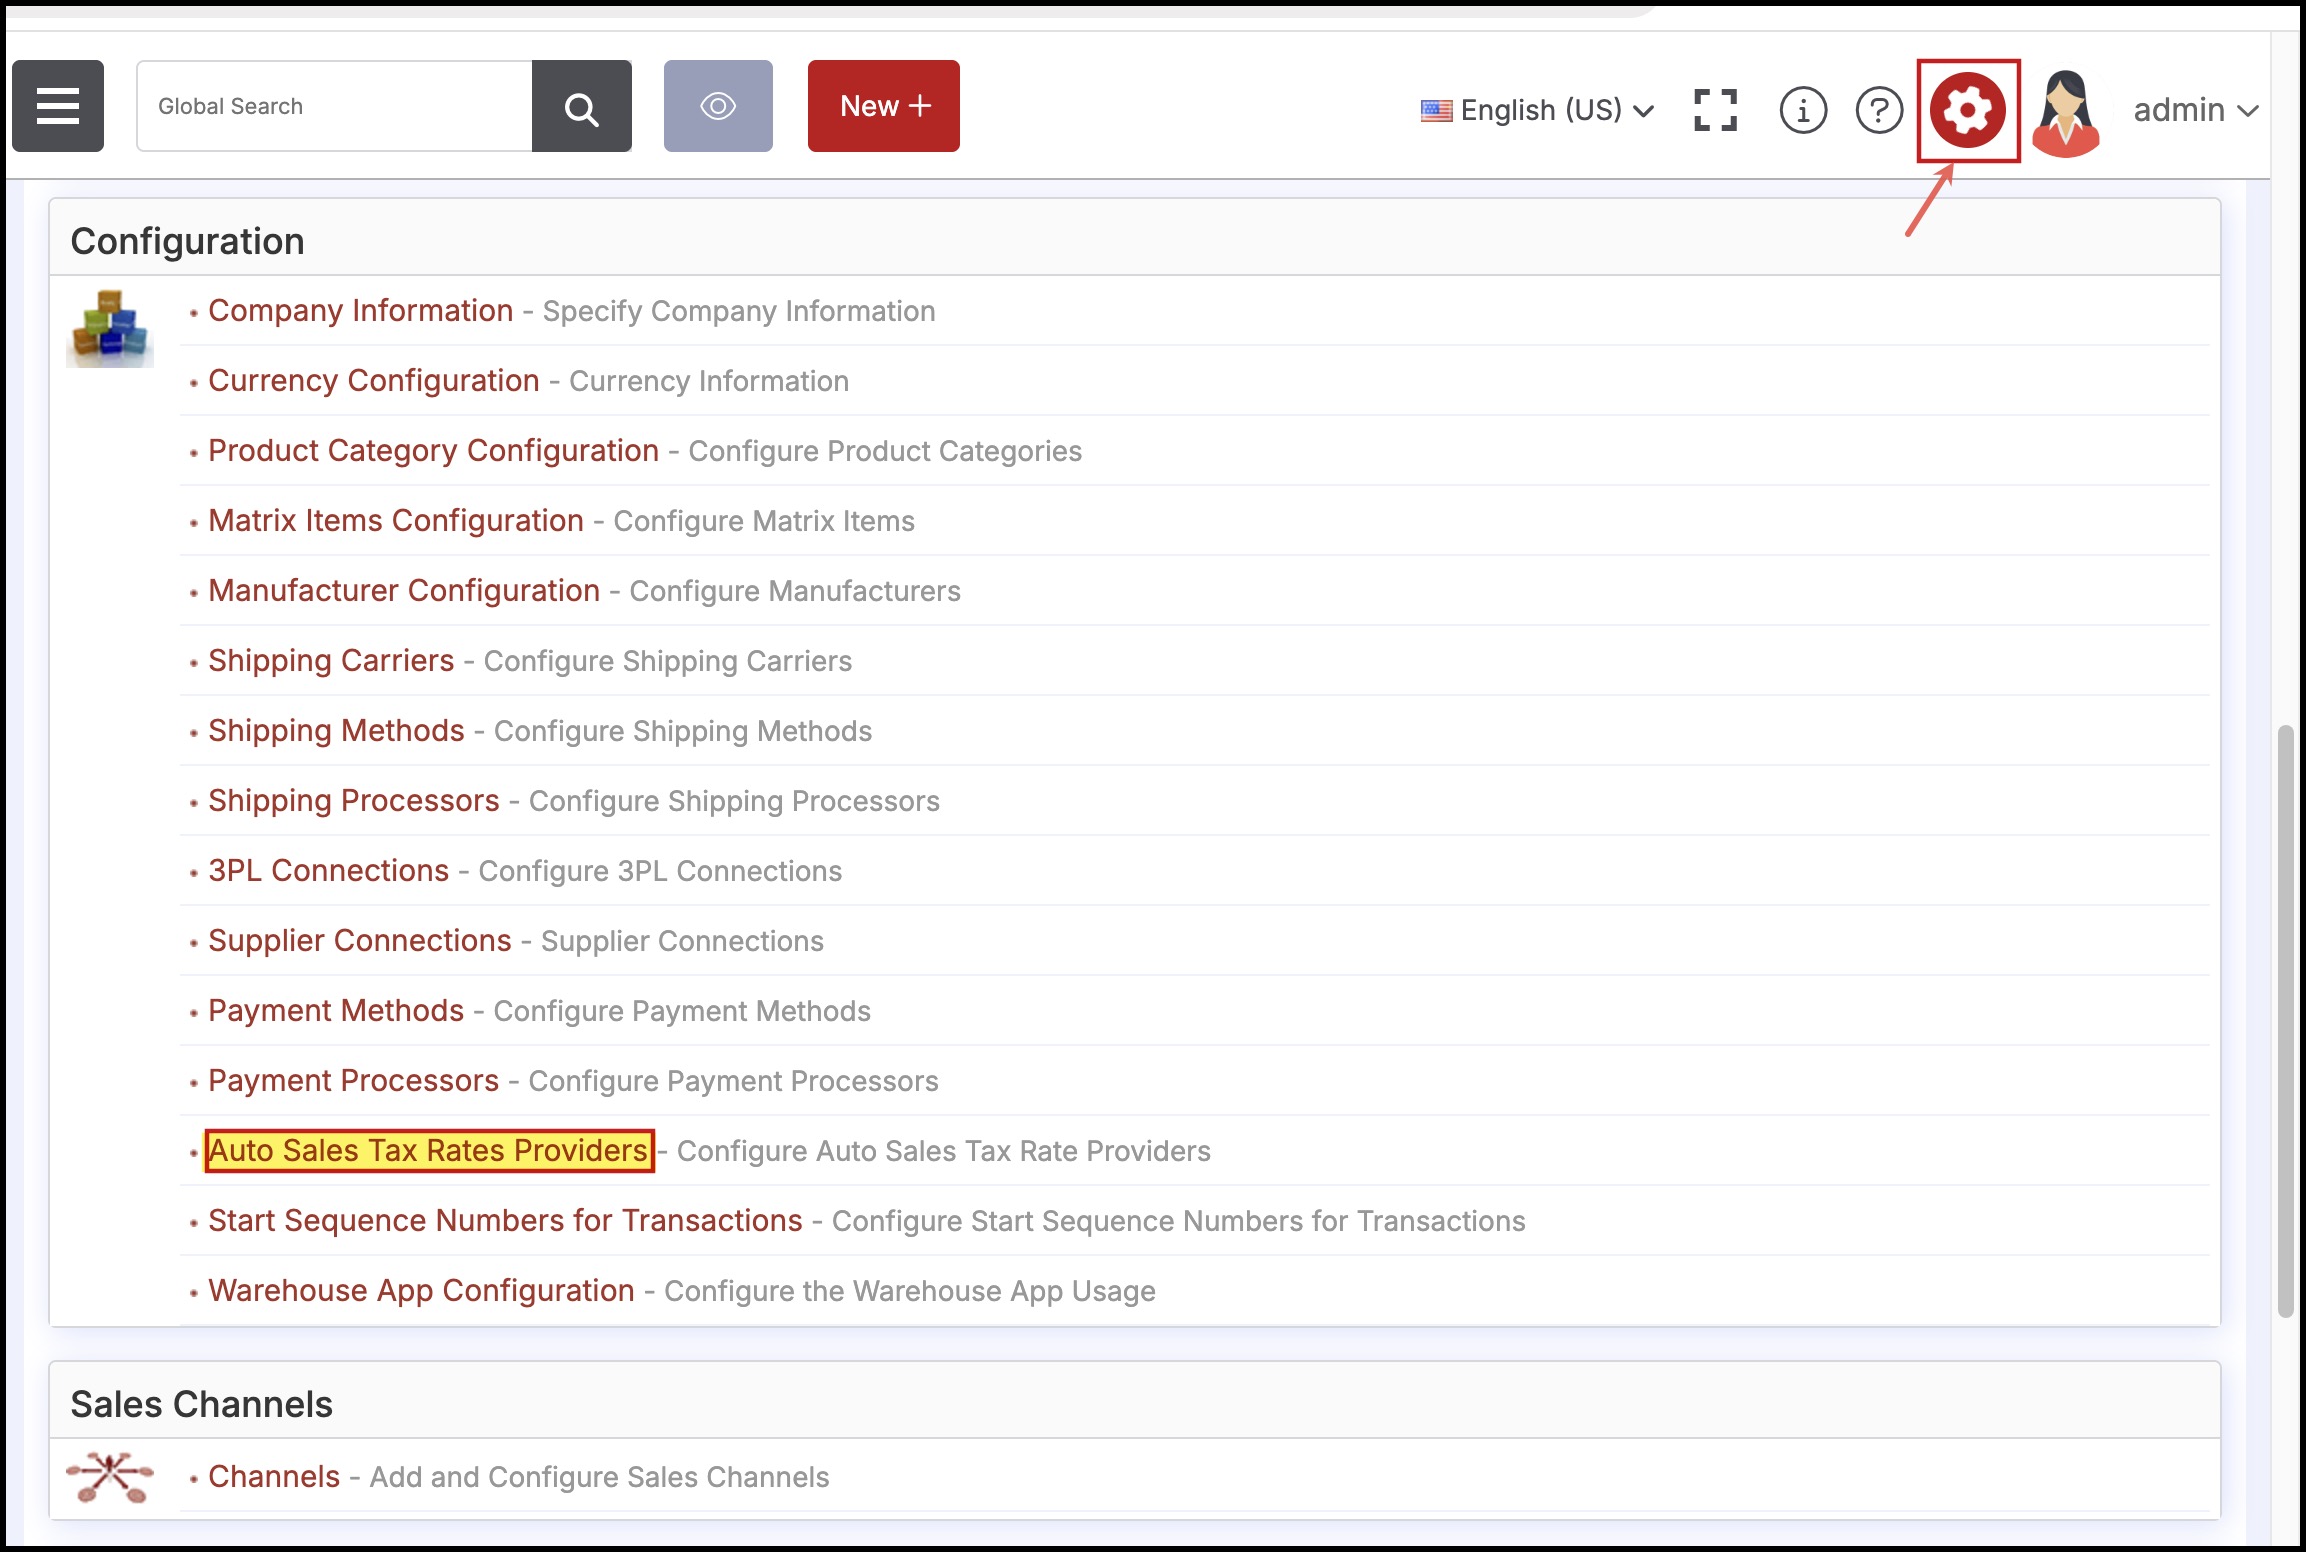The image size is (2306, 1552).
Task: Open Company Information settings
Action: (x=360, y=311)
